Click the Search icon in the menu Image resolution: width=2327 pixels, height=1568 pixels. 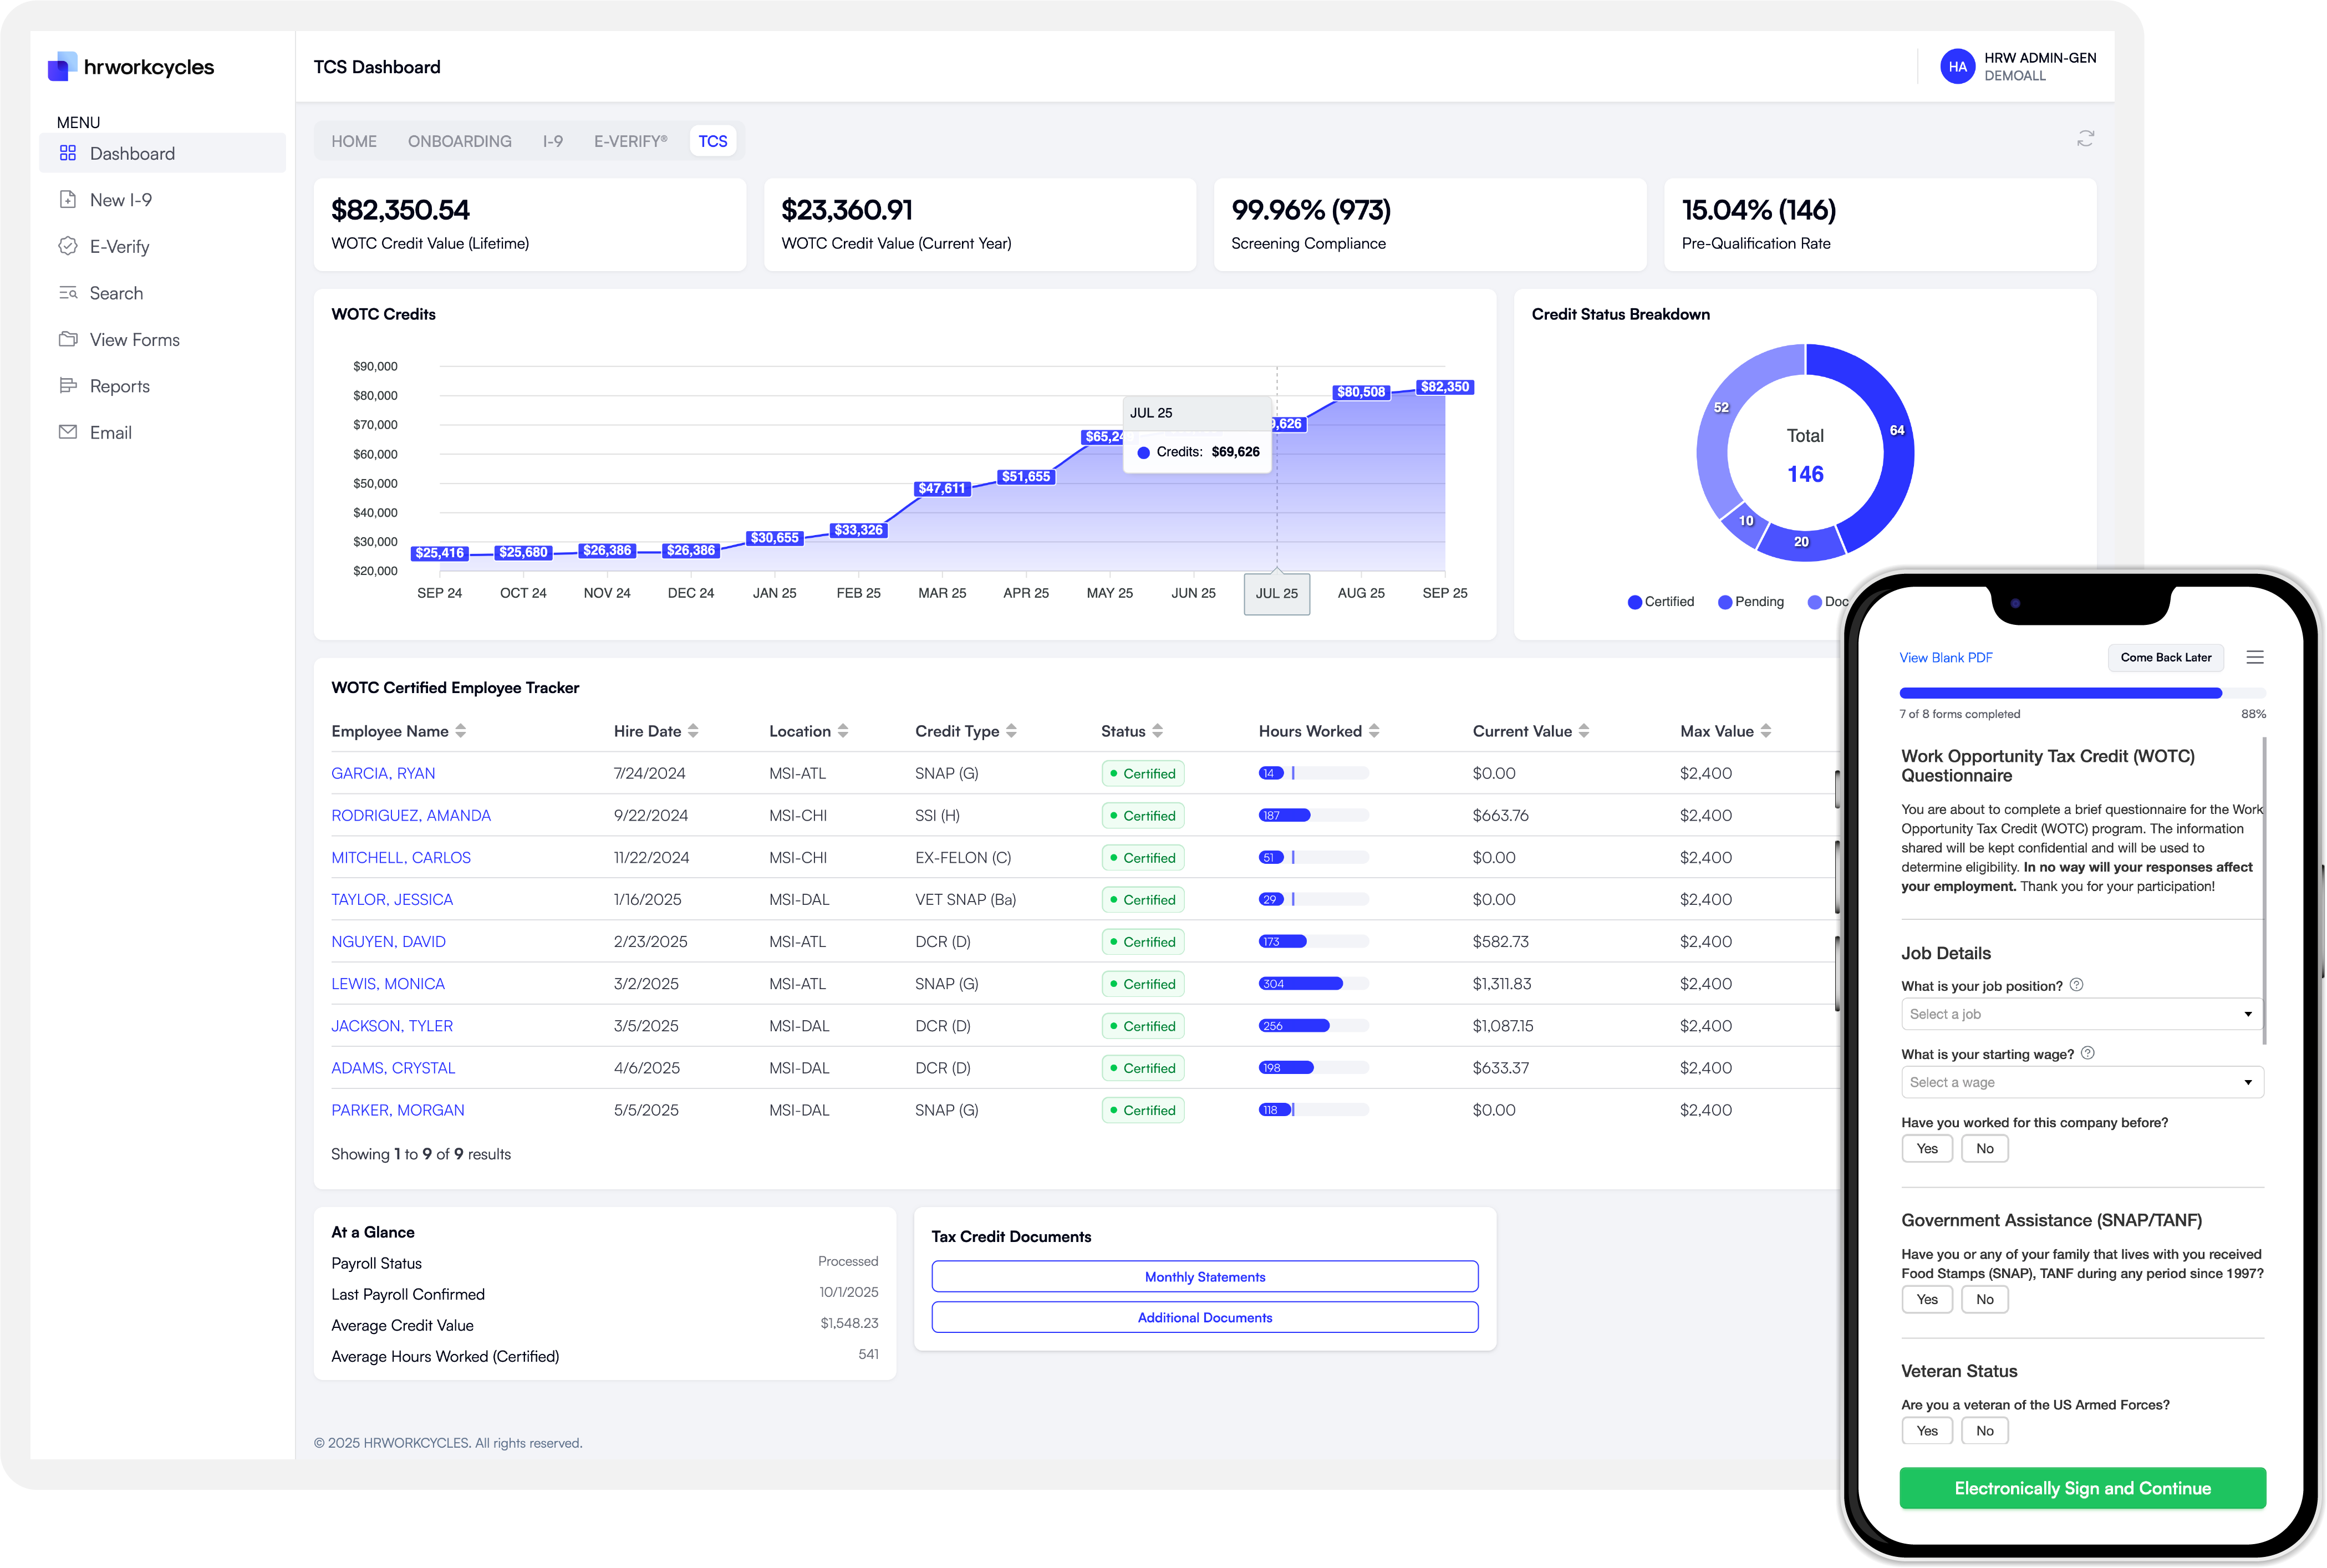(x=68, y=293)
